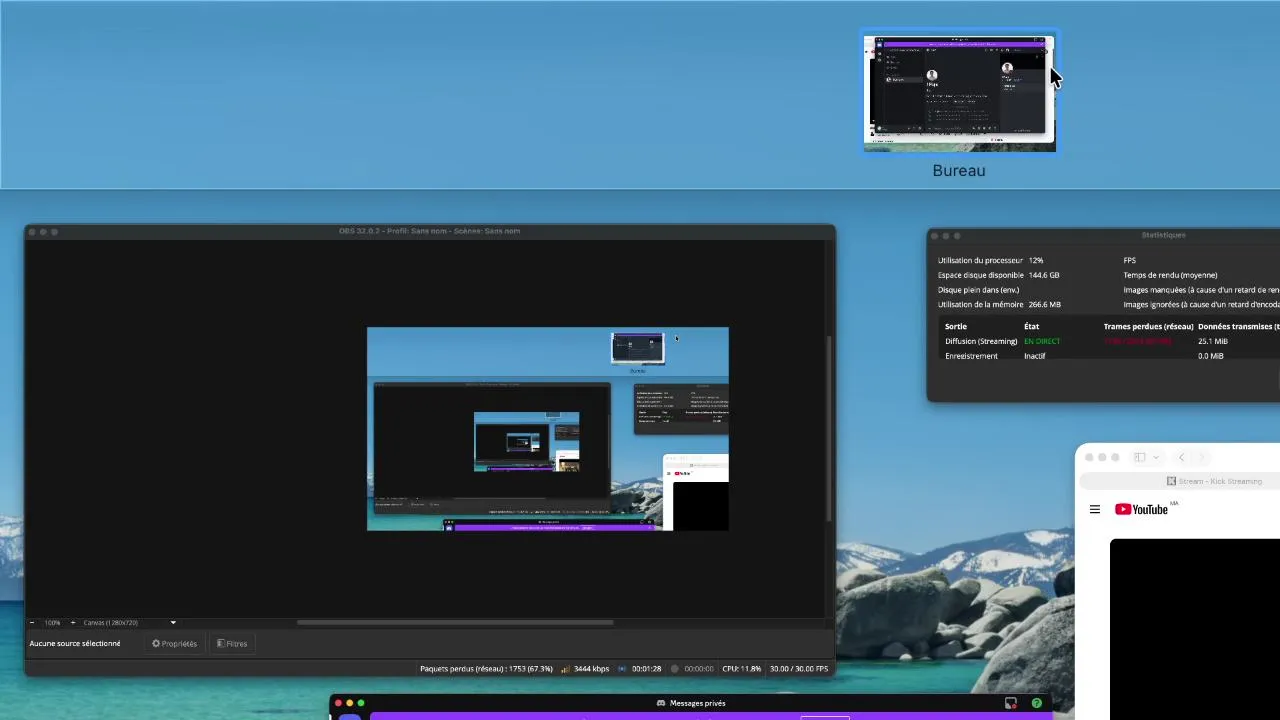Click the 3444 kbps bitrate value
1280x720 pixels.
(x=592, y=669)
